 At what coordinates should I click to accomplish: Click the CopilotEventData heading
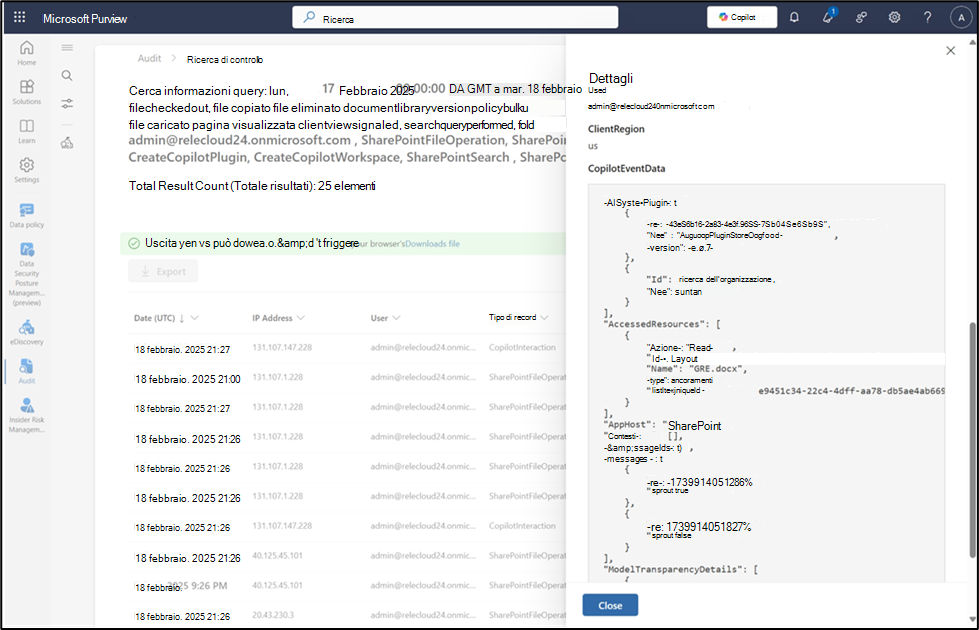626,169
